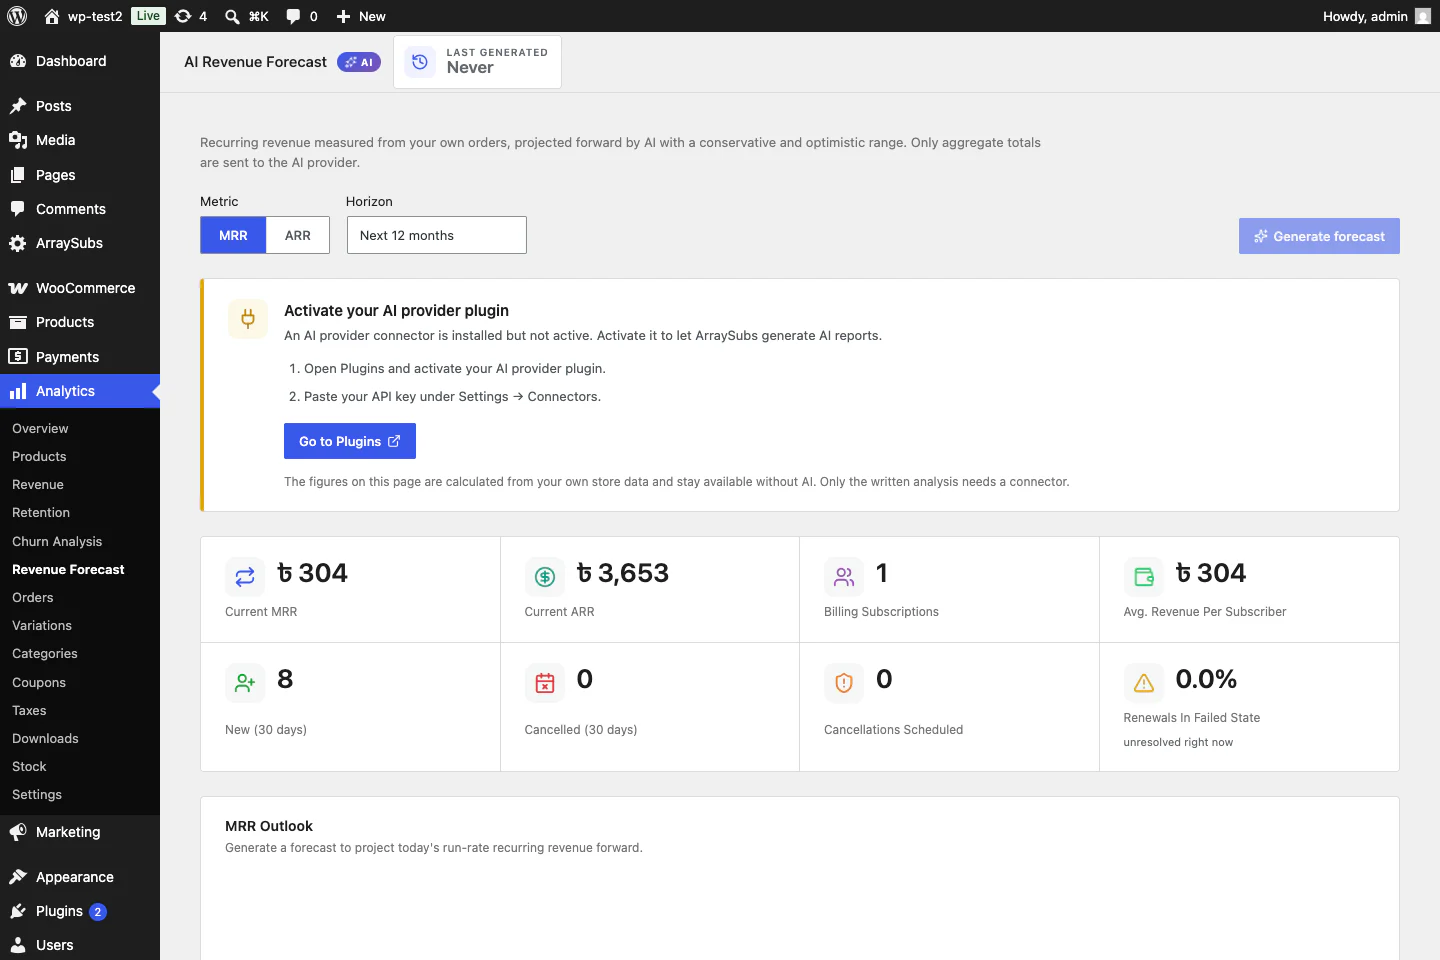Click the Go to Plugins button
Viewport: 1440px width, 960px height.
[x=350, y=441]
